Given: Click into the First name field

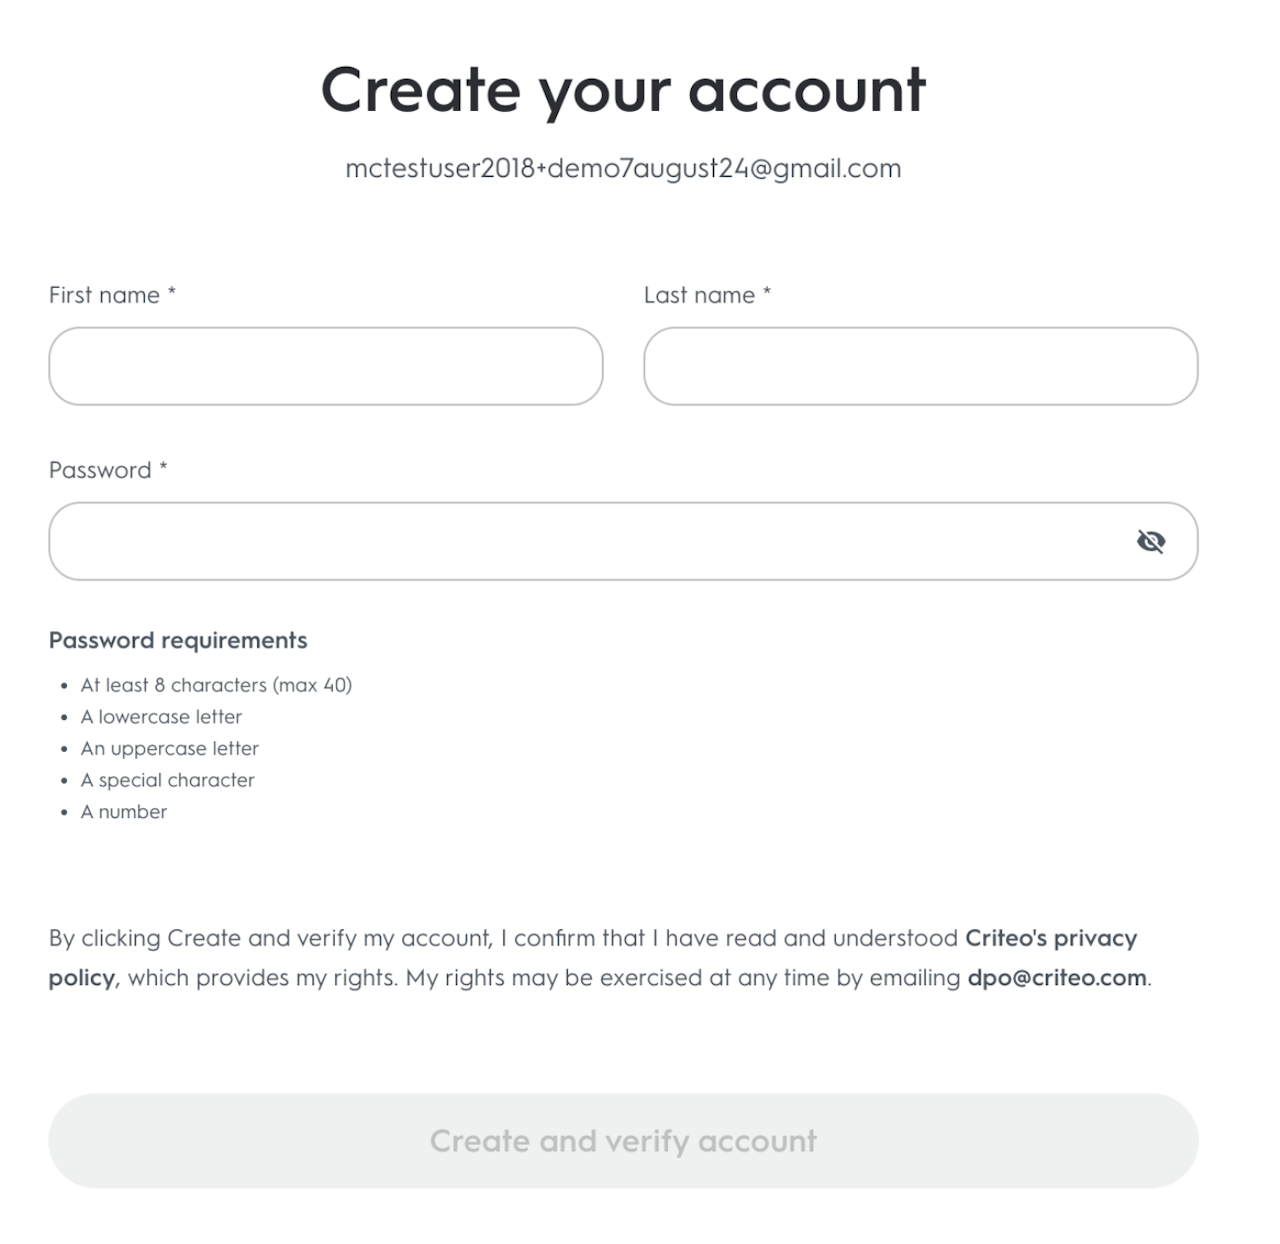Looking at the screenshot, I should pos(326,366).
